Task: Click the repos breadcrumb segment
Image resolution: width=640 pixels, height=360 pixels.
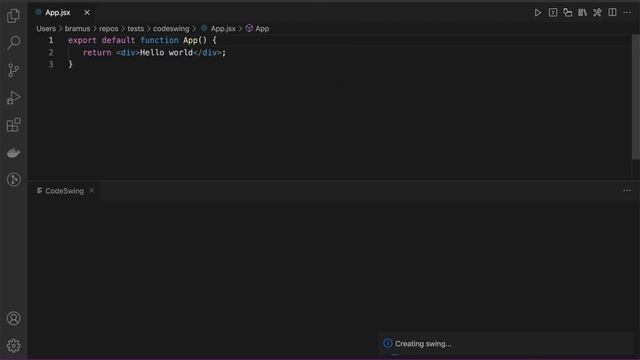Action: pos(109,29)
